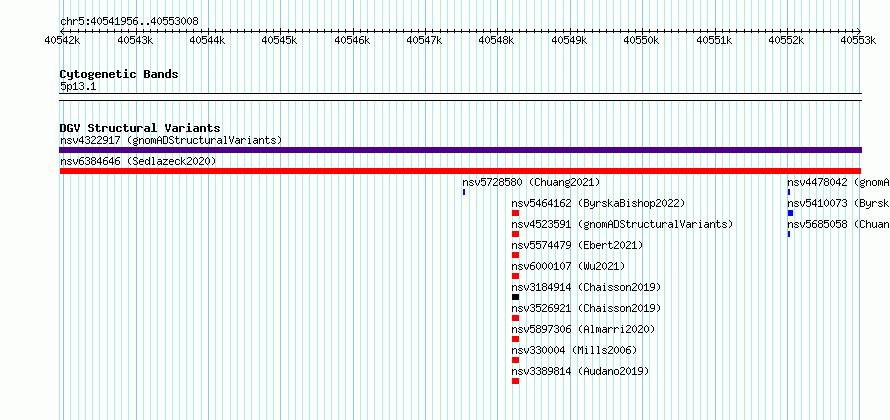
Task: Click the chr5:40541956..40553008 region label
Action: 129,22
